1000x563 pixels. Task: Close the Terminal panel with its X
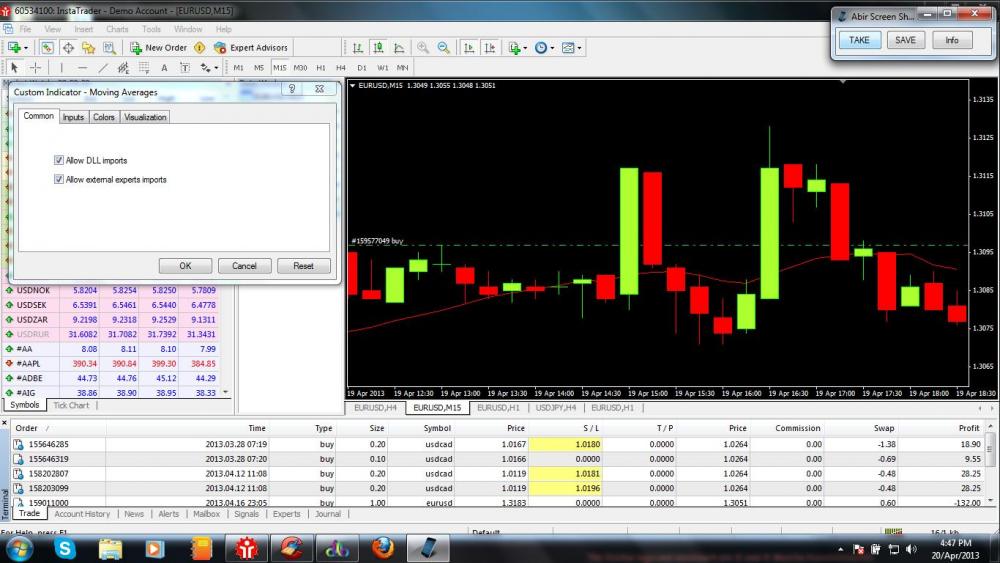tap(4, 423)
